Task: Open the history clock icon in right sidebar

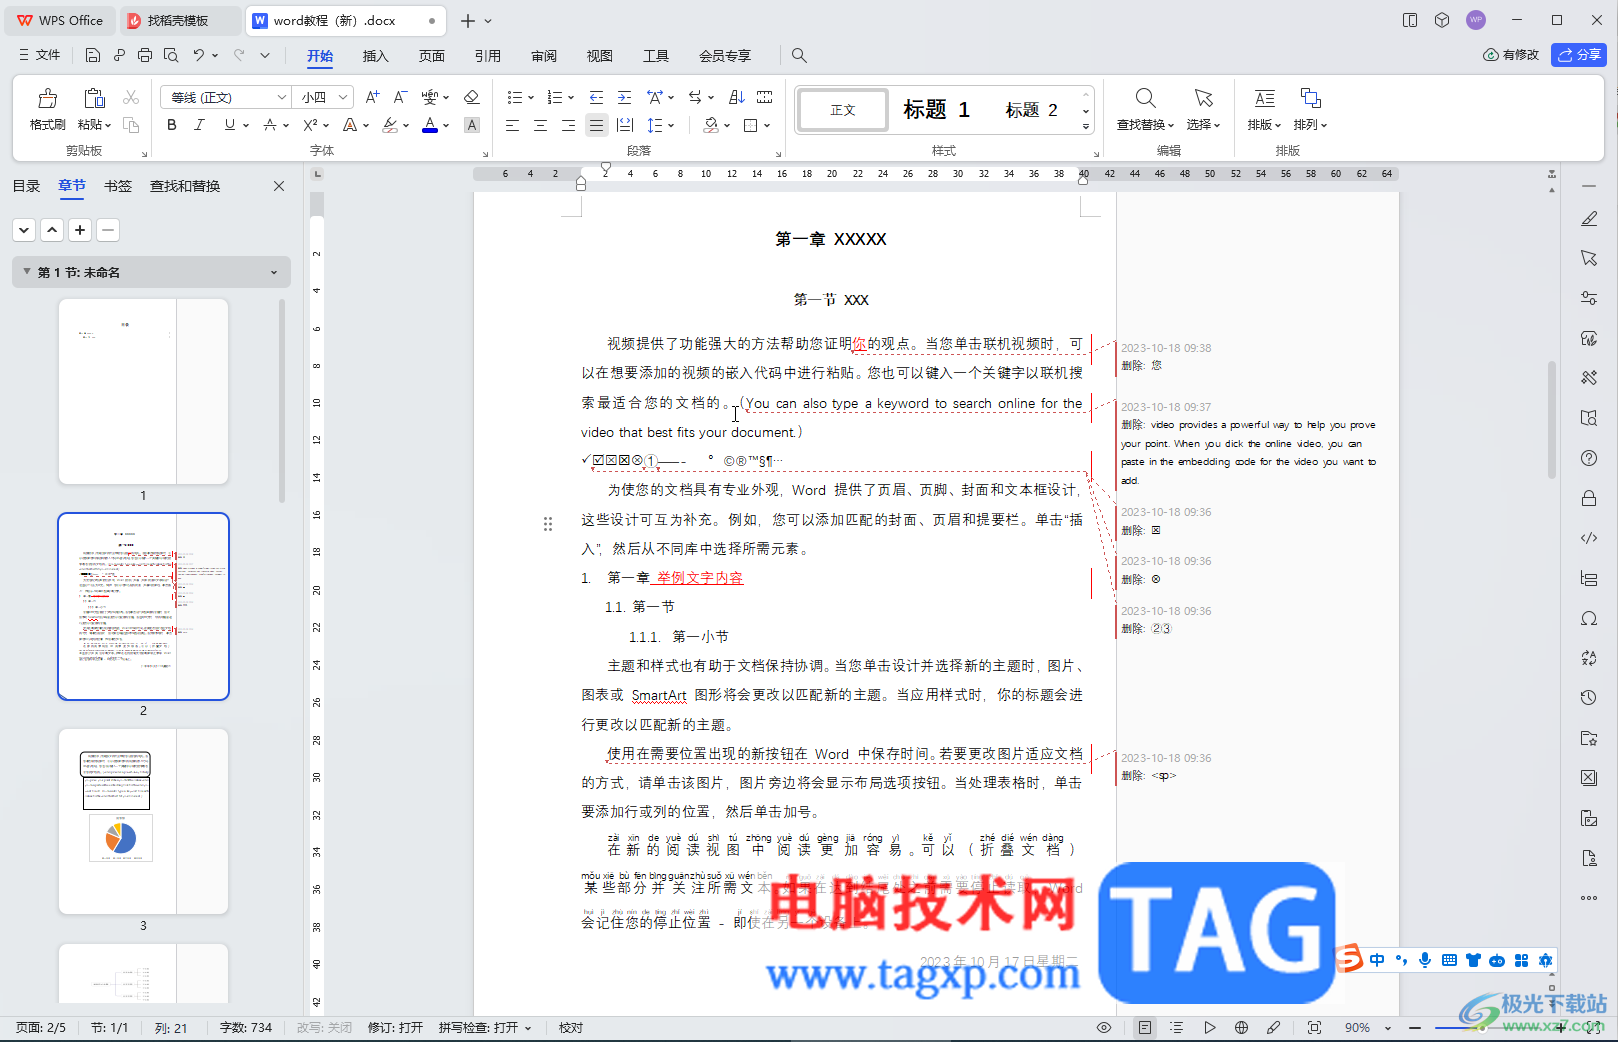Action: pyautogui.click(x=1589, y=698)
